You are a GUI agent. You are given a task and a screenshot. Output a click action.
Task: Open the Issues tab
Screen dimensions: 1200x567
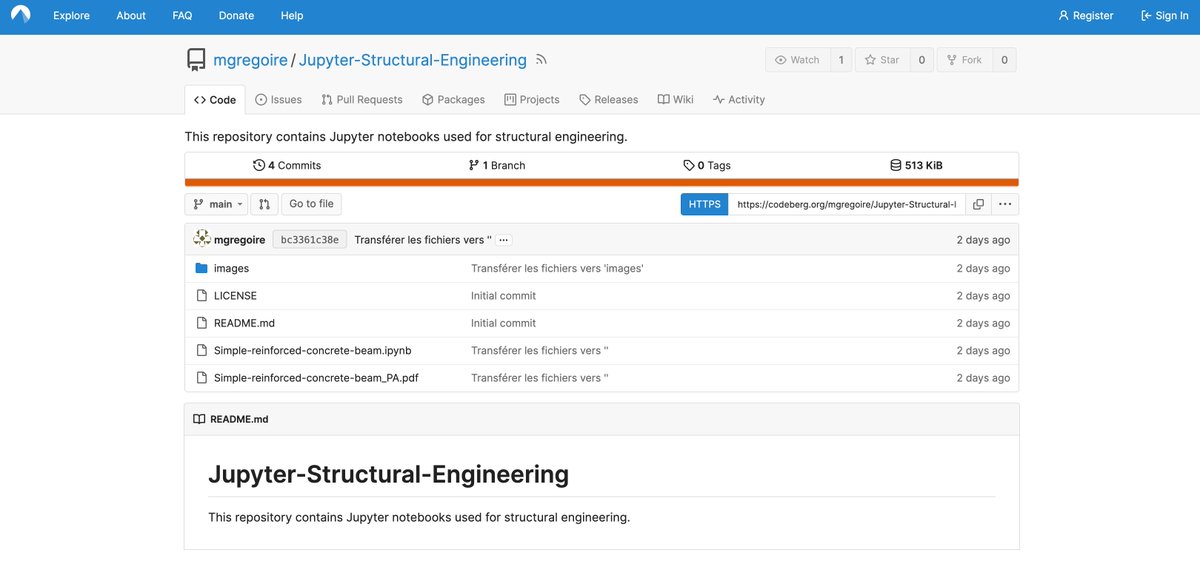(278, 100)
